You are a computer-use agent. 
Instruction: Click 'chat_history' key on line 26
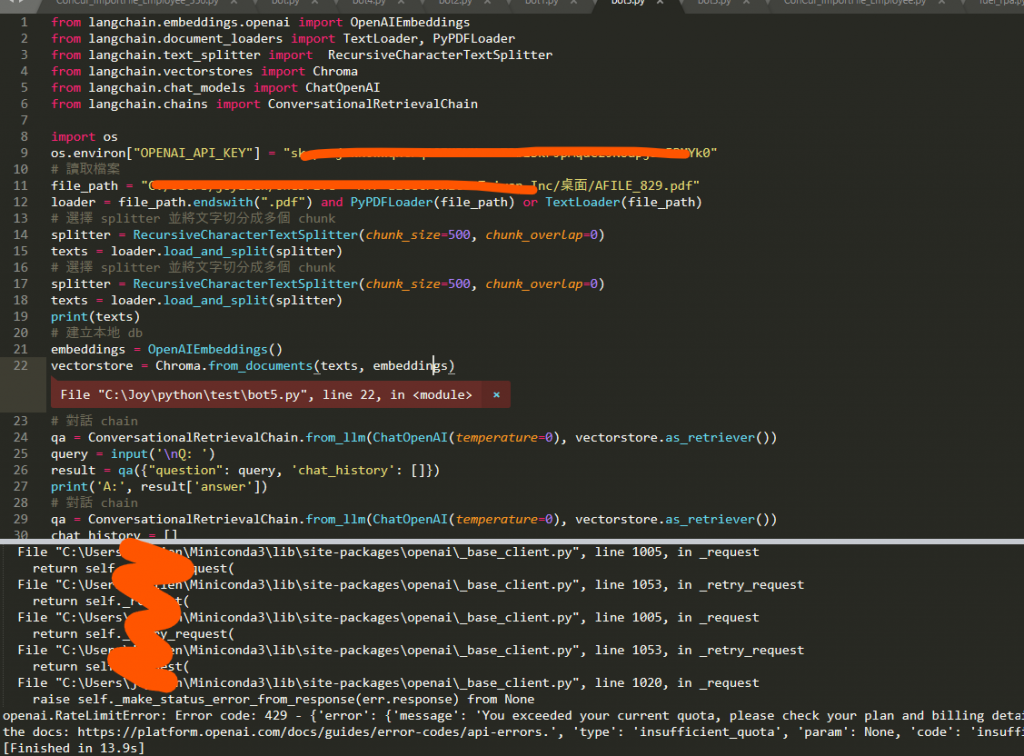[343, 470]
